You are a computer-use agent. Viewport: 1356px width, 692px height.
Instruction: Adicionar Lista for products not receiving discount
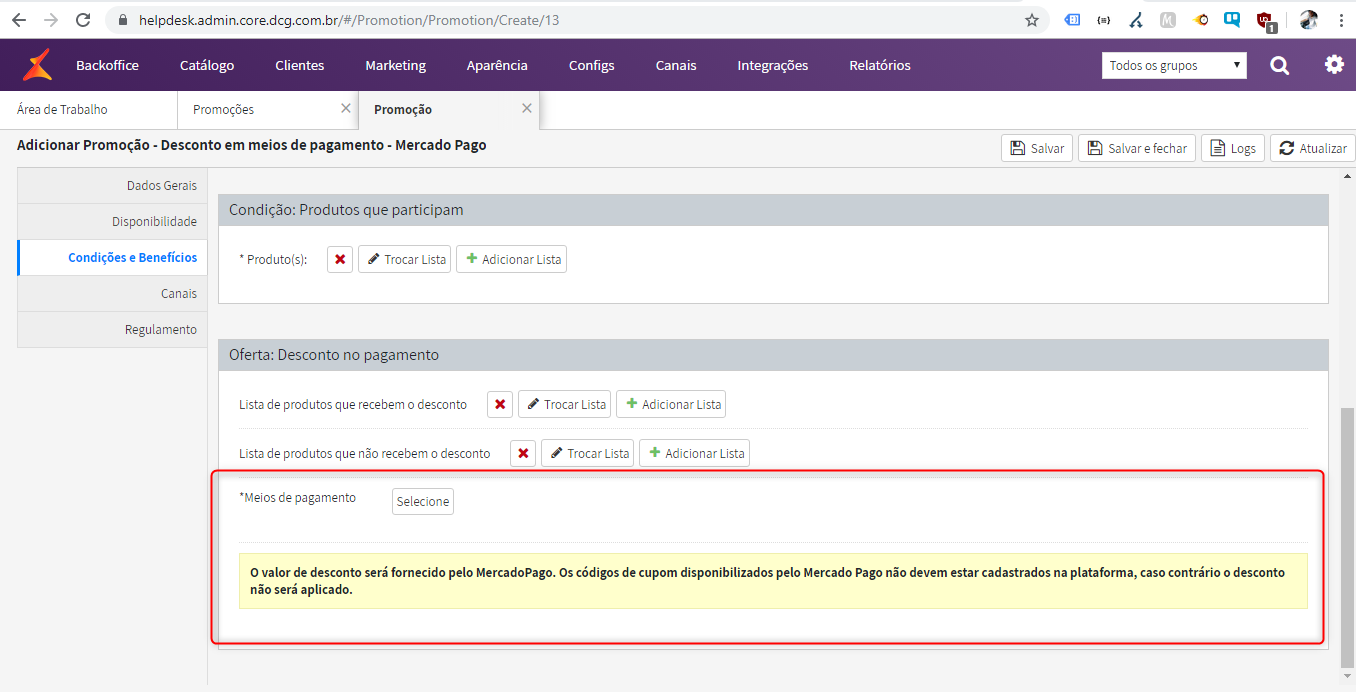point(694,453)
